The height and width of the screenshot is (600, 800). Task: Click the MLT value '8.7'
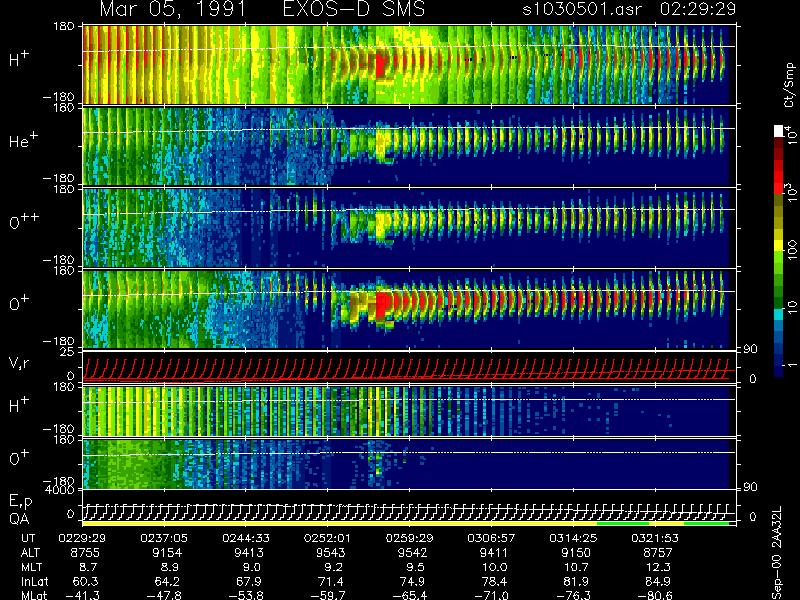88,567
